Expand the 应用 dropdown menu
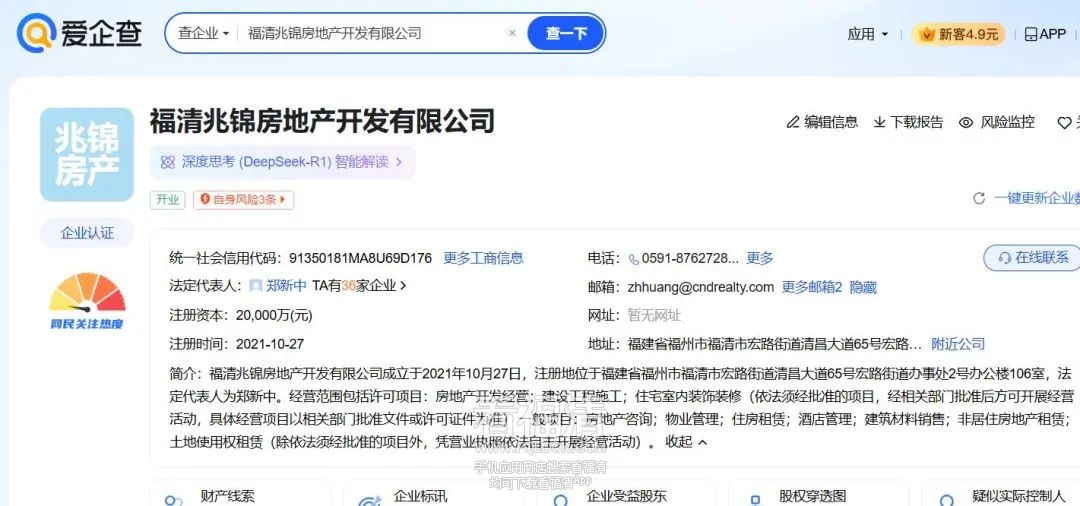This screenshot has width=1080, height=506. [x=867, y=34]
